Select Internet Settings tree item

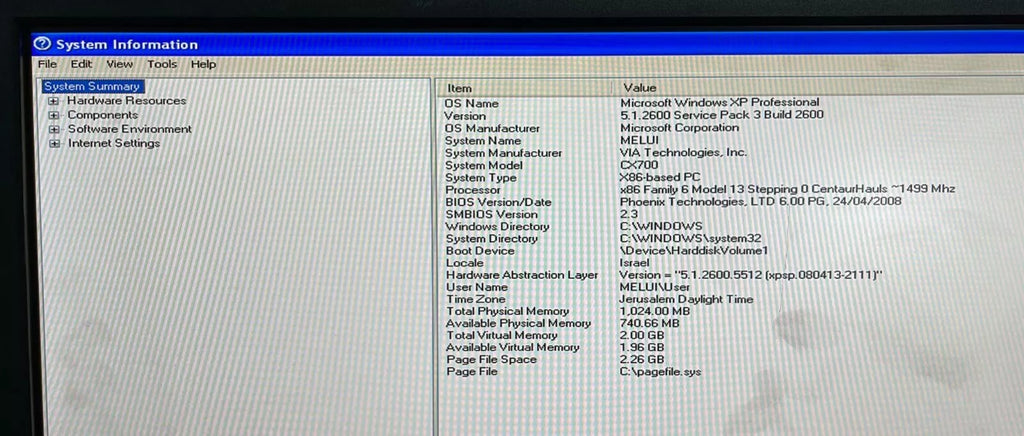click(114, 144)
